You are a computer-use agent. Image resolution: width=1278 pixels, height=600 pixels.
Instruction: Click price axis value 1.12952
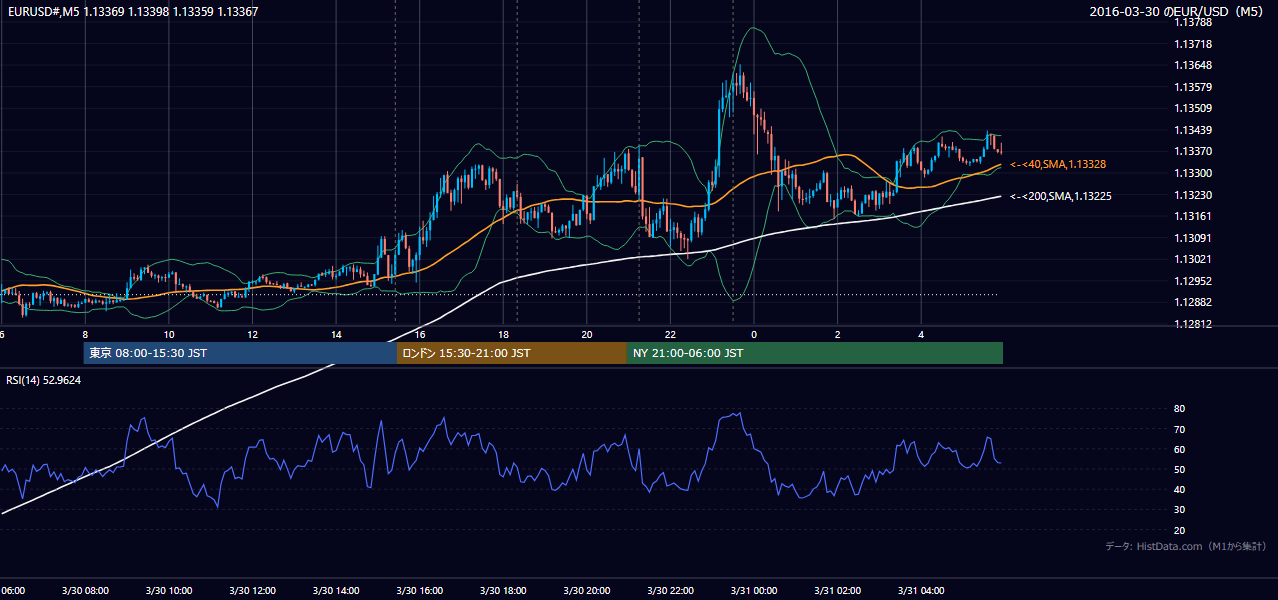(1194, 281)
